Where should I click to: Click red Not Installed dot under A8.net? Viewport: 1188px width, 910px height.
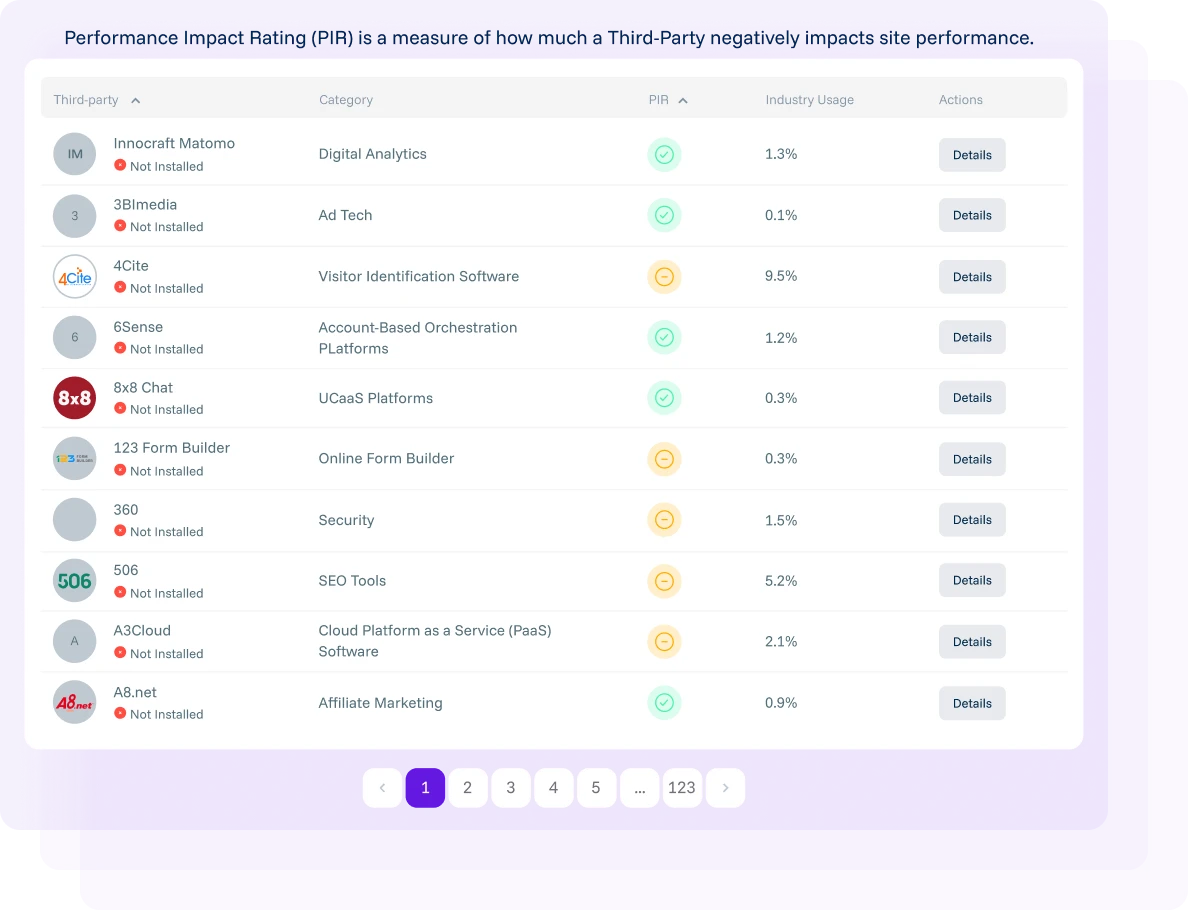pos(120,713)
